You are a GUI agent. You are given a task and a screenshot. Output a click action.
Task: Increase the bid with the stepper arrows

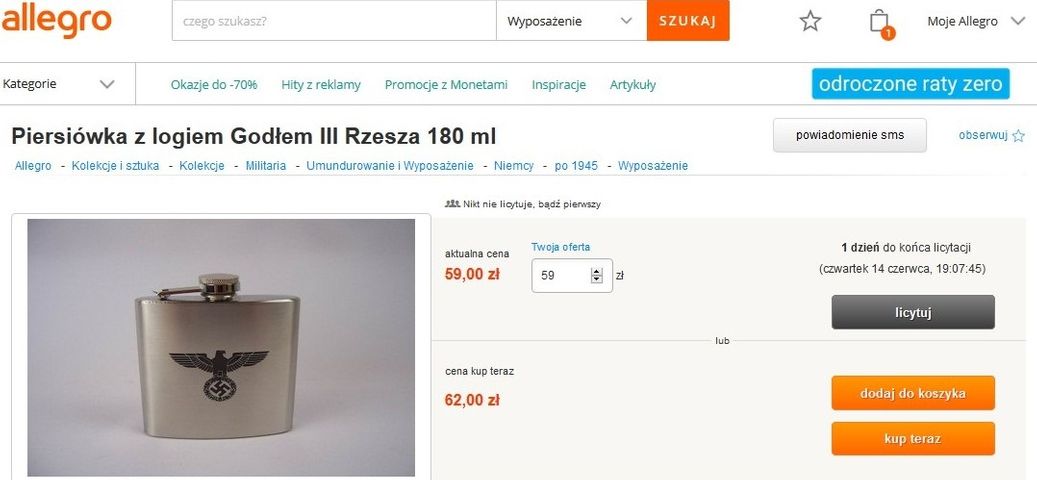coord(597,272)
